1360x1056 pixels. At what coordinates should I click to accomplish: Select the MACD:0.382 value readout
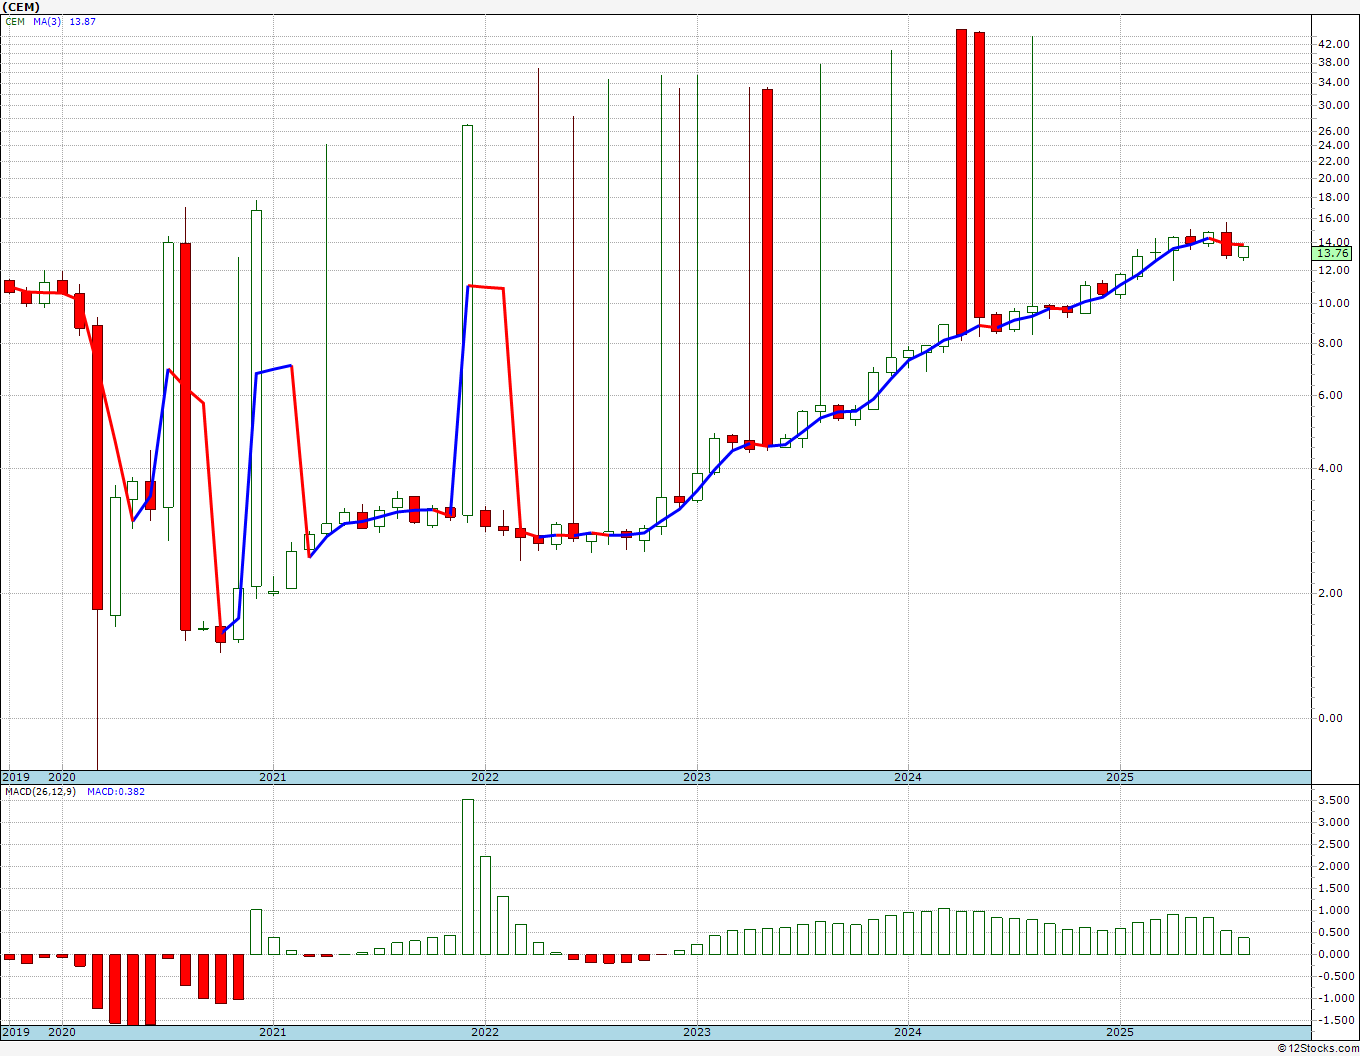[x=116, y=792]
